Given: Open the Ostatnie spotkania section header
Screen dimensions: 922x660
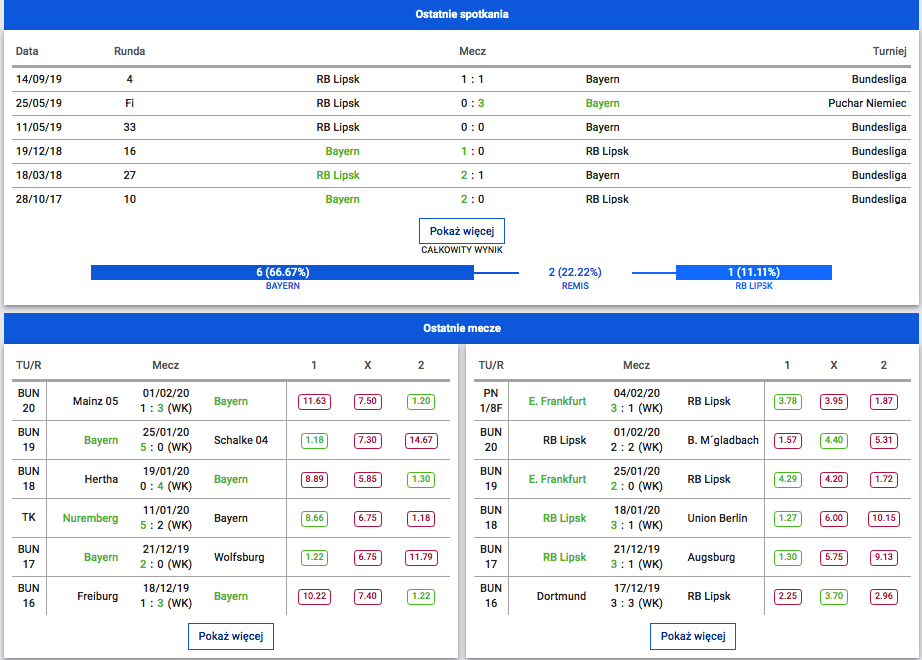Looking at the screenshot, I should pyautogui.click(x=461, y=14).
